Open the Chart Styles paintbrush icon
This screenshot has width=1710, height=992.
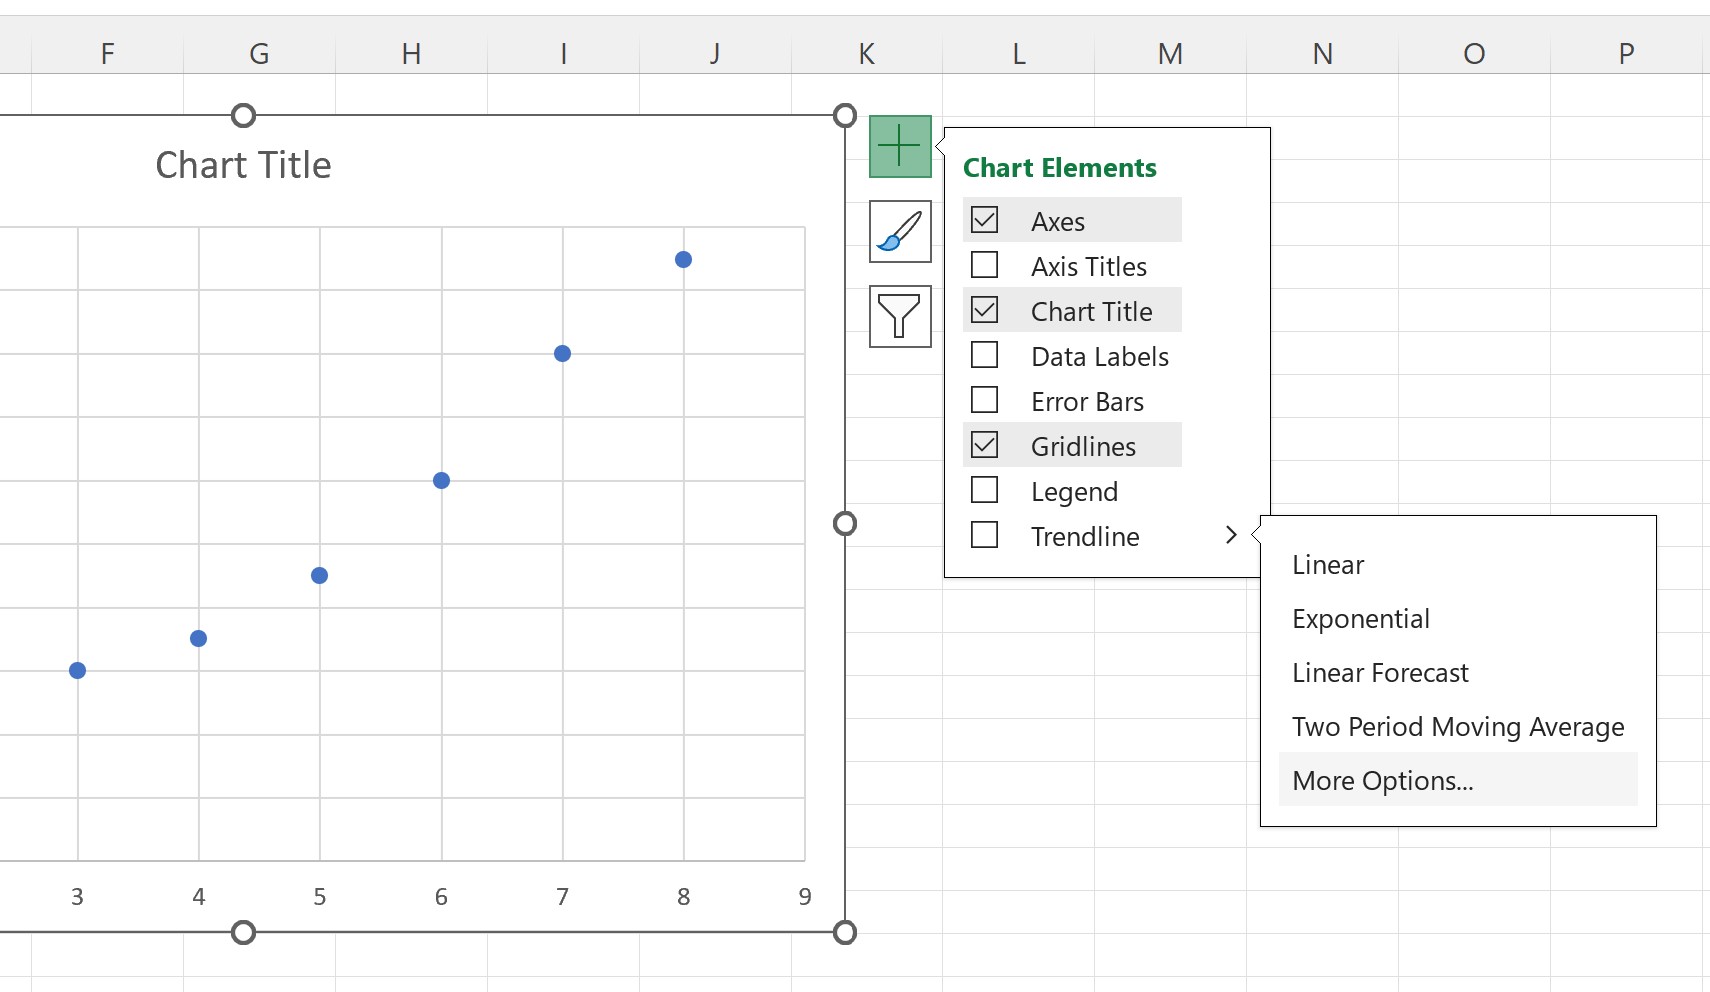pyautogui.click(x=898, y=232)
